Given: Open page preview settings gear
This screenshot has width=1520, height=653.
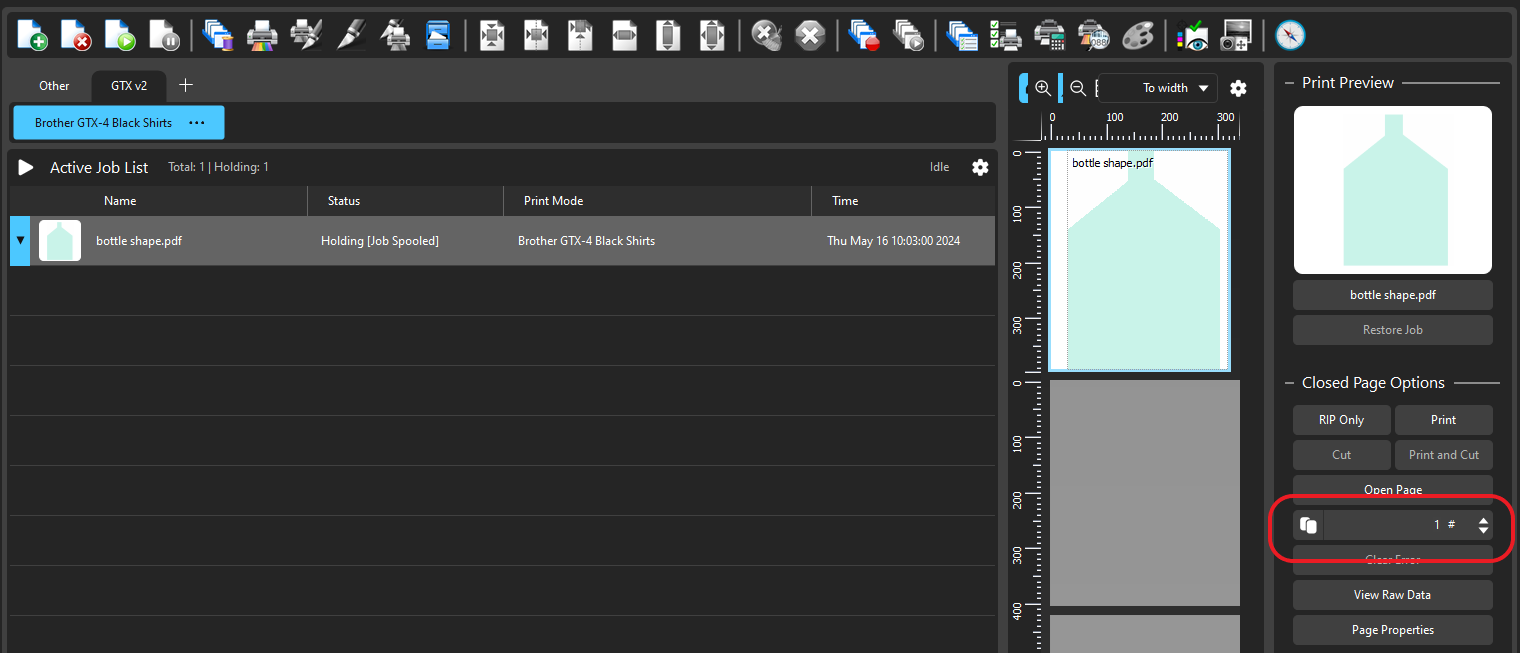Looking at the screenshot, I should pos(1238,88).
